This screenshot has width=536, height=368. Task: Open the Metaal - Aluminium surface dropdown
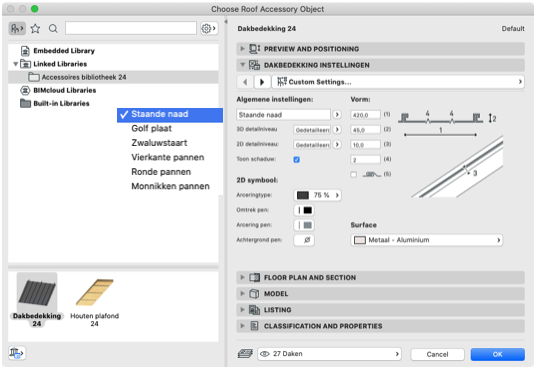pyautogui.click(x=426, y=240)
